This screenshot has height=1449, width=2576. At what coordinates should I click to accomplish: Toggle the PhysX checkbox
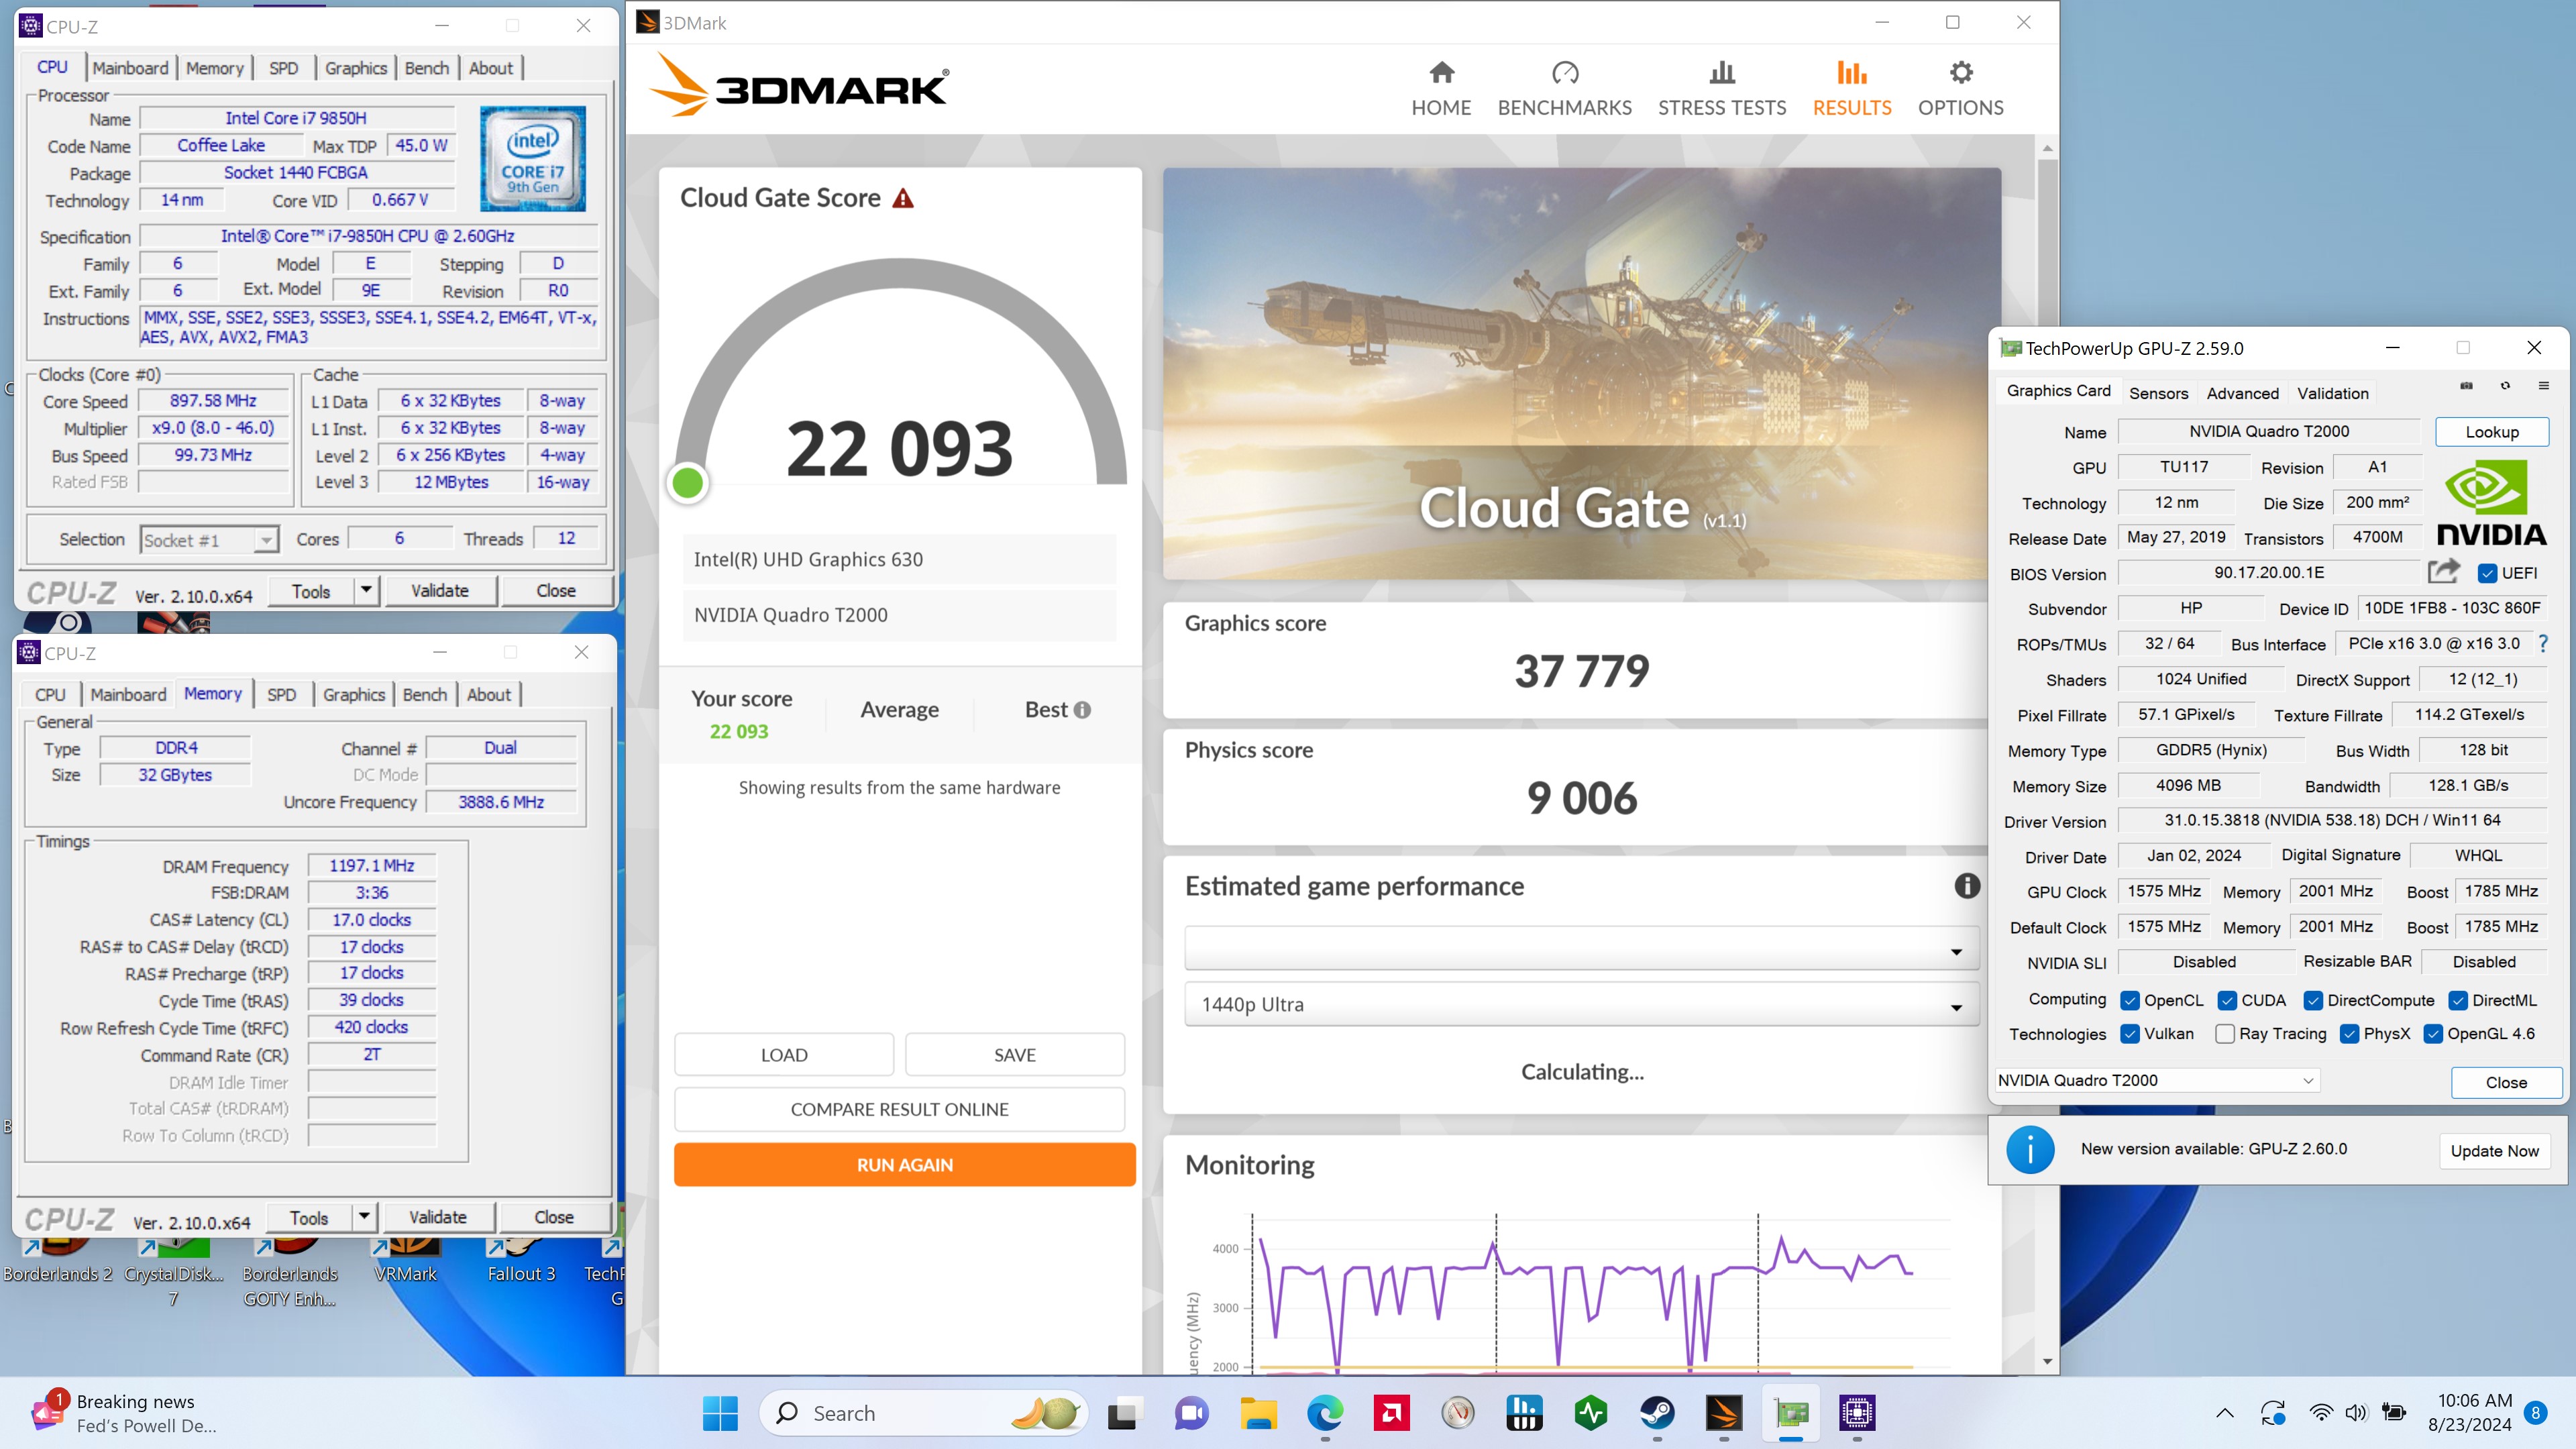point(2350,1034)
